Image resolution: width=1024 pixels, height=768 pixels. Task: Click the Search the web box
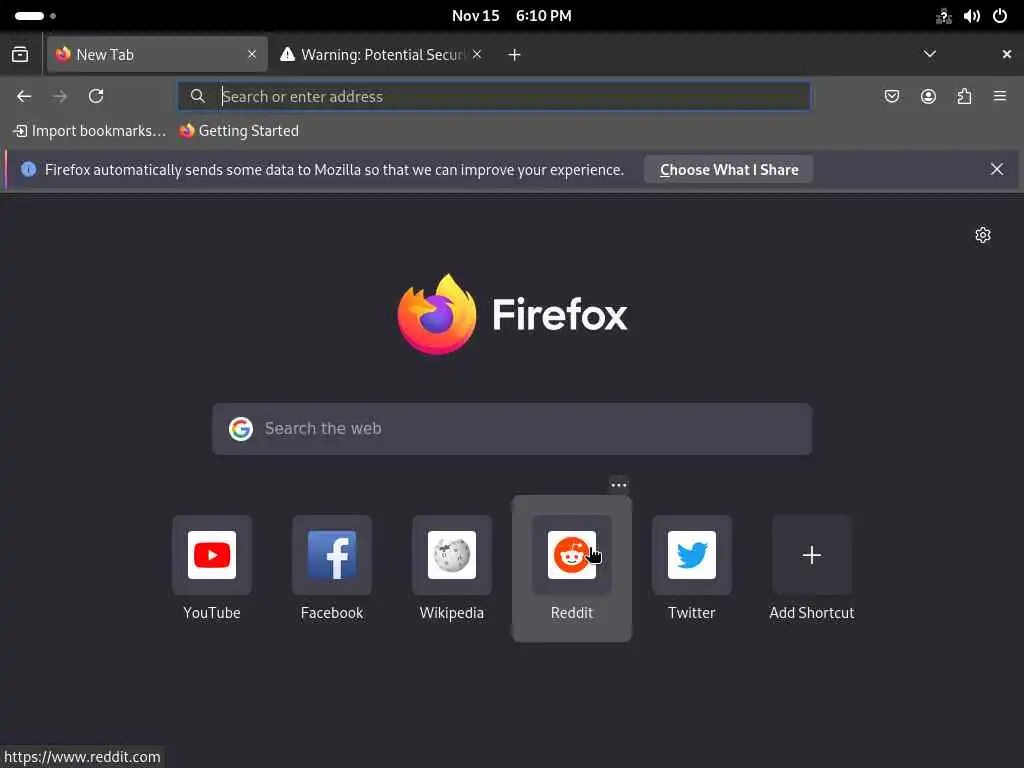(x=512, y=429)
